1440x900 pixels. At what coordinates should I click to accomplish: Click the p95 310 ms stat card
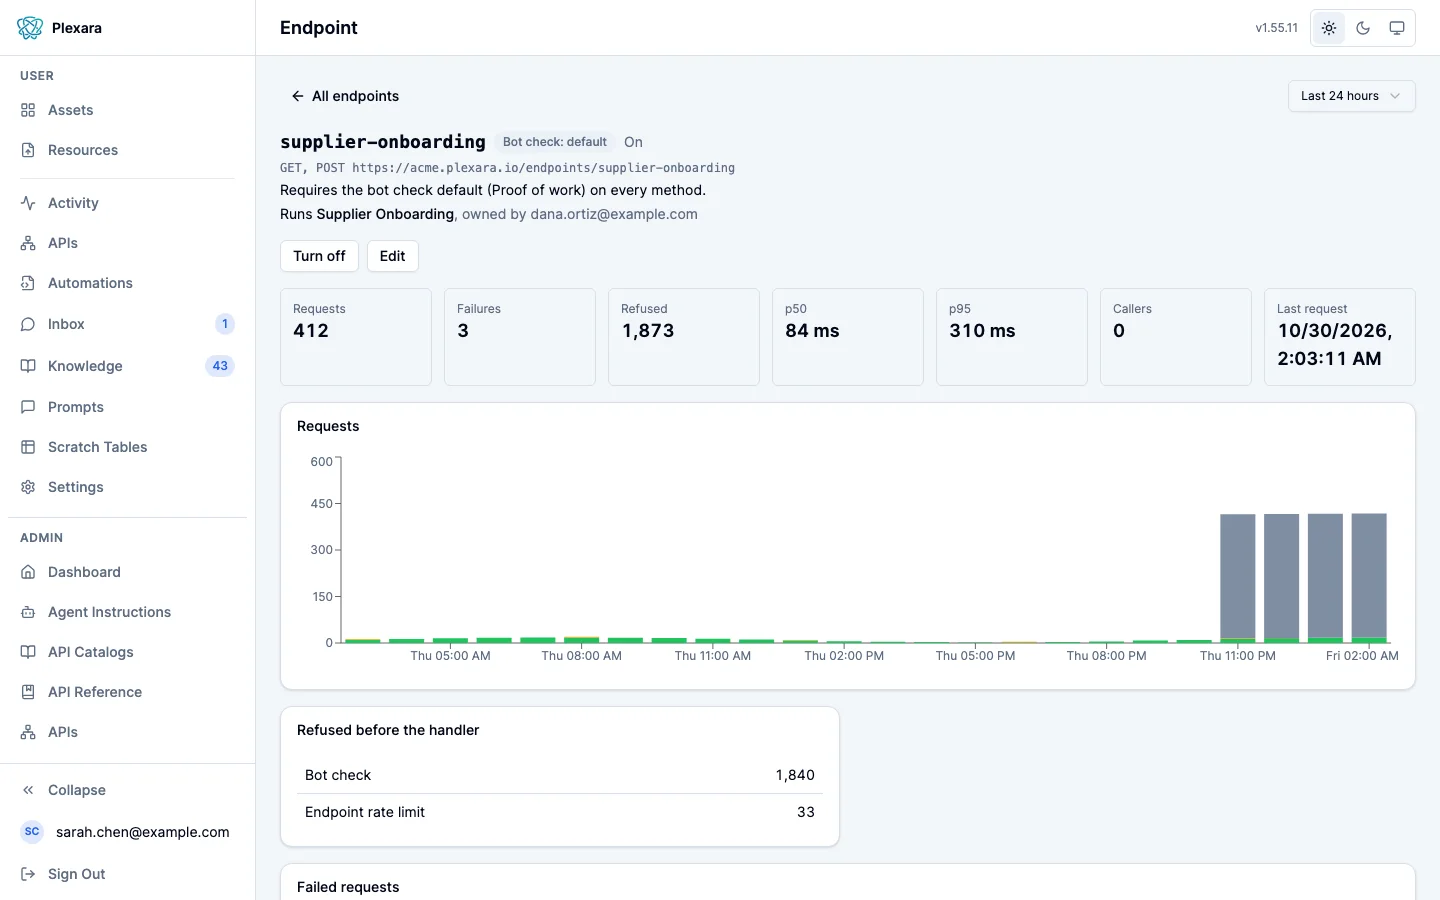(1012, 337)
